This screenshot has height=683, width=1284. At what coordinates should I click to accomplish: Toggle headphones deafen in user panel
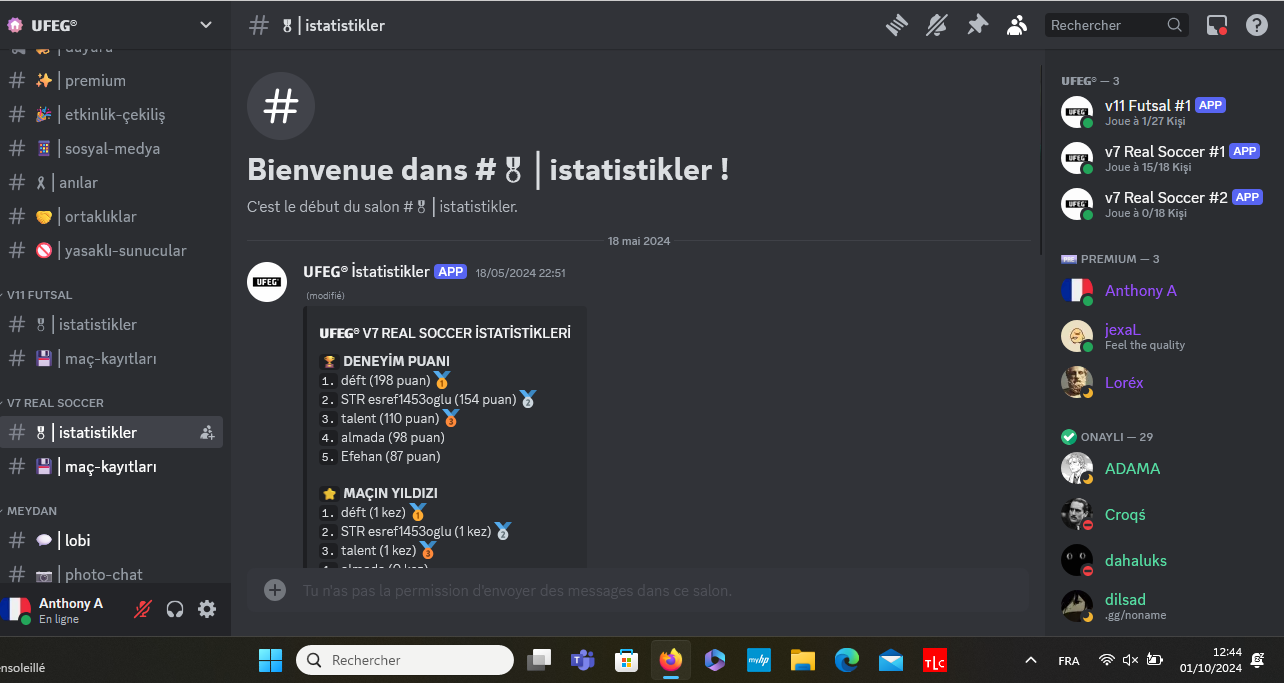[x=175, y=609]
